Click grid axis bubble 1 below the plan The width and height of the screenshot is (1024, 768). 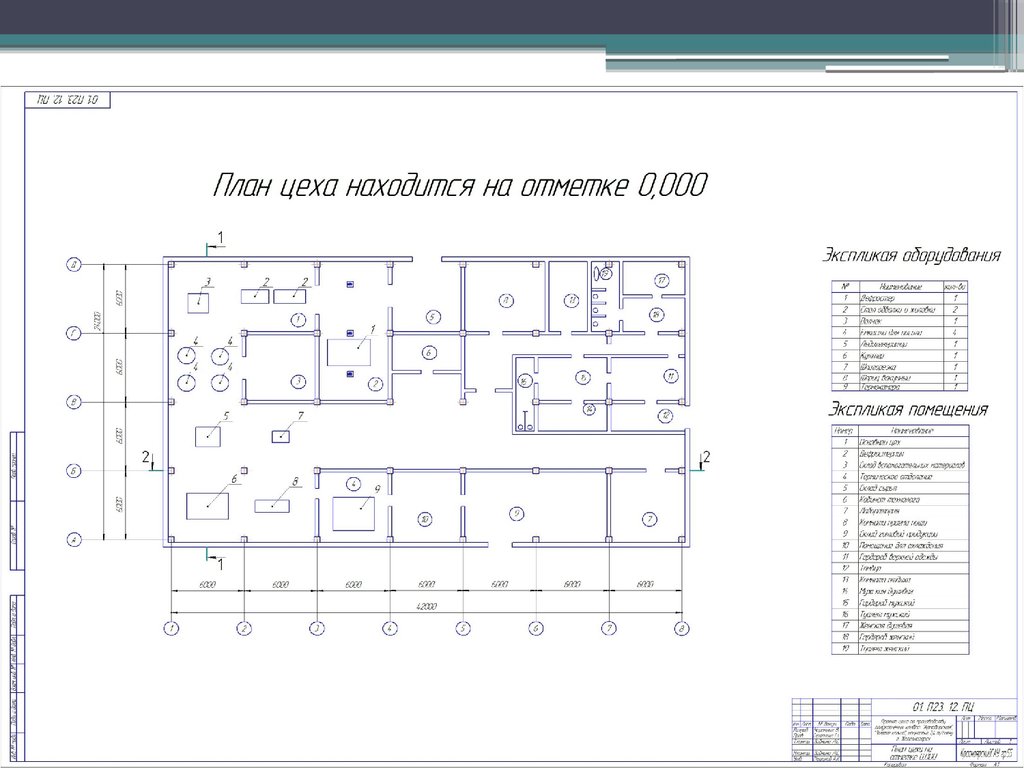point(171,628)
